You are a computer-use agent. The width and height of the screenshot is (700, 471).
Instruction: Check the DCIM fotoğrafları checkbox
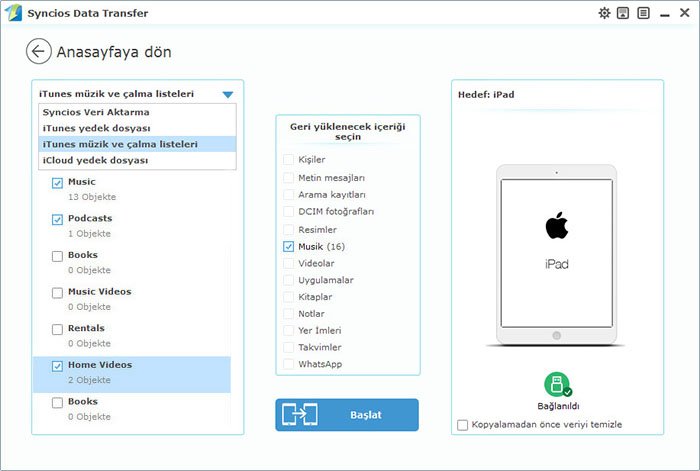pyautogui.click(x=288, y=212)
